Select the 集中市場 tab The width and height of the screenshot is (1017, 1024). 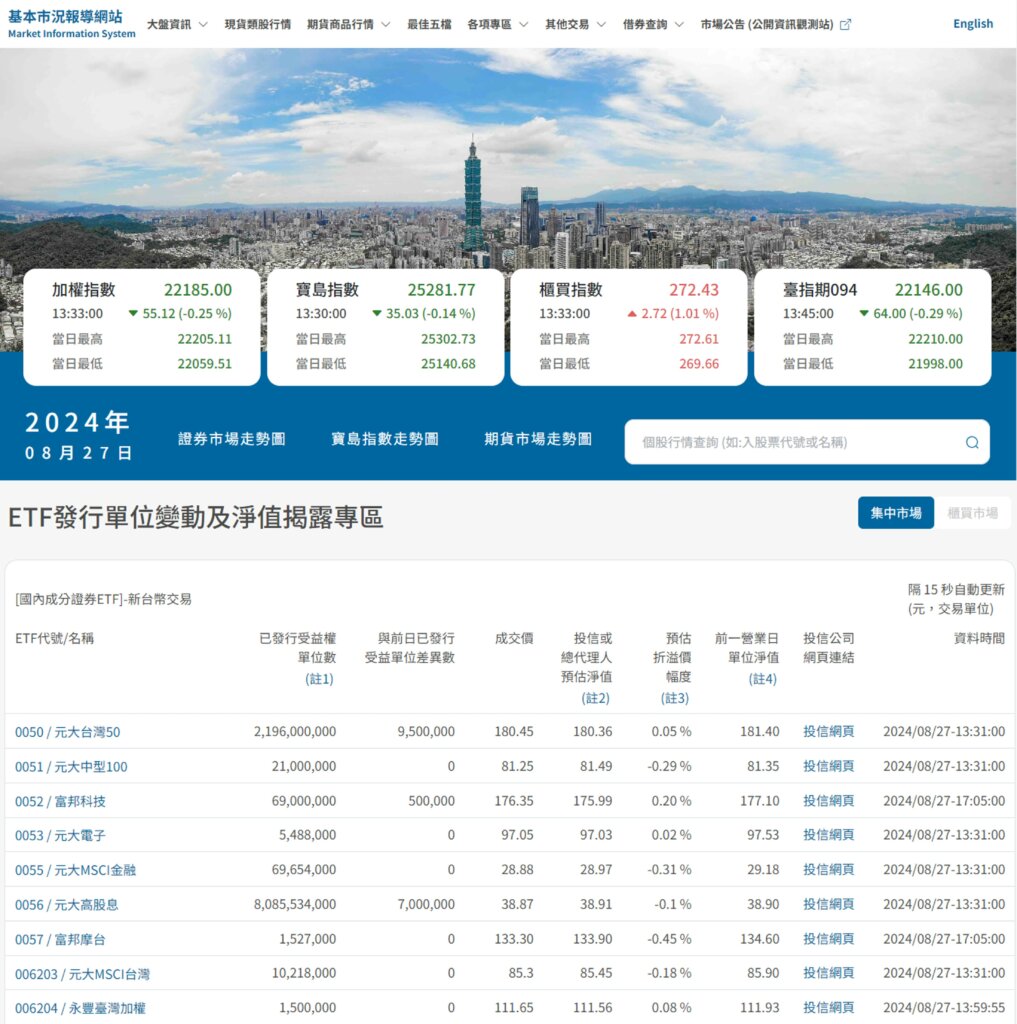pos(895,512)
